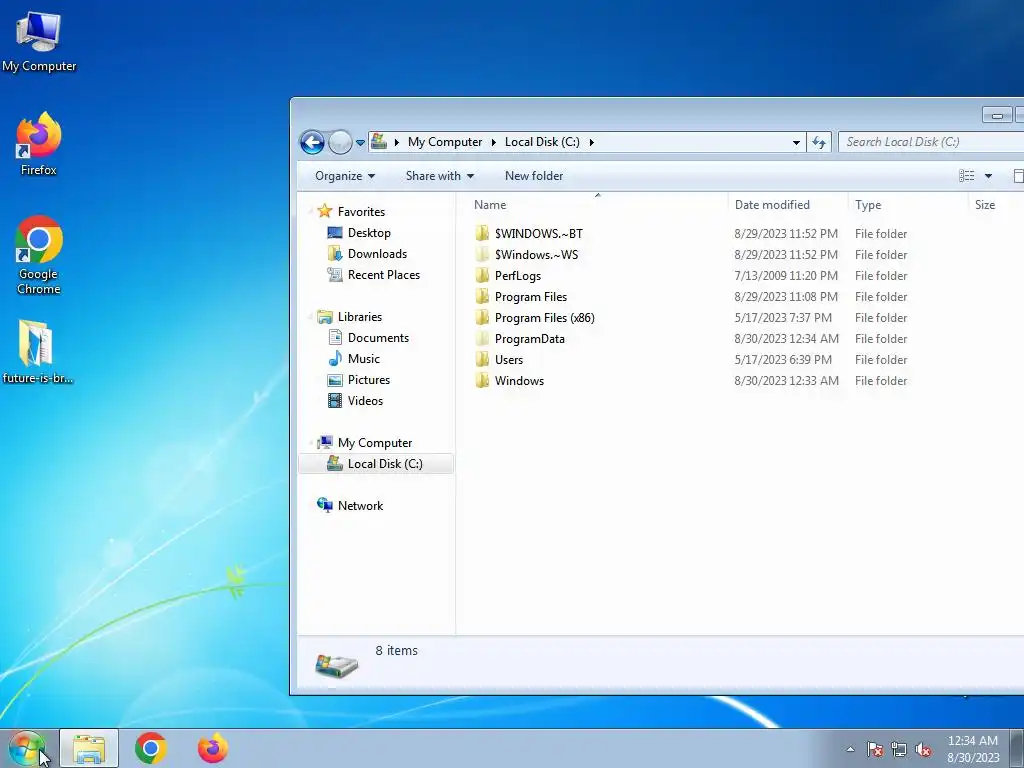Go back using the Explorer Back arrow
This screenshot has width=1024, height=768.
click(x=312, y=142)
